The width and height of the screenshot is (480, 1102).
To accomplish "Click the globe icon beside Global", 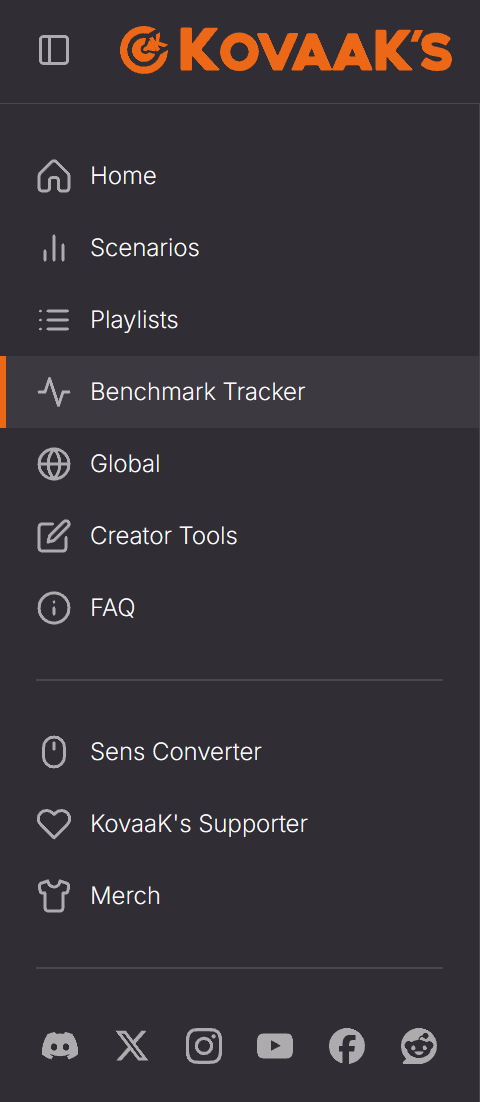I will coord(54,464).
